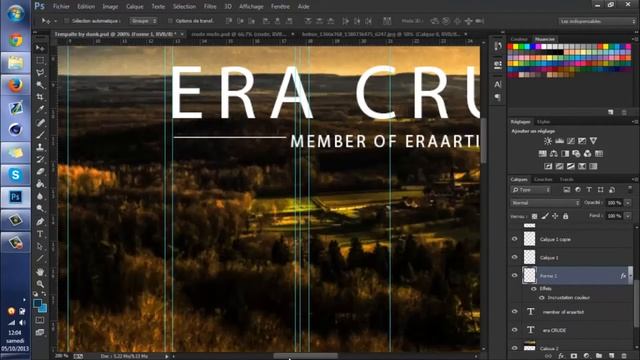Select the Blur tool
This screenshot has height=360, width=640.
pyautogui.click(x=40, y=196)
